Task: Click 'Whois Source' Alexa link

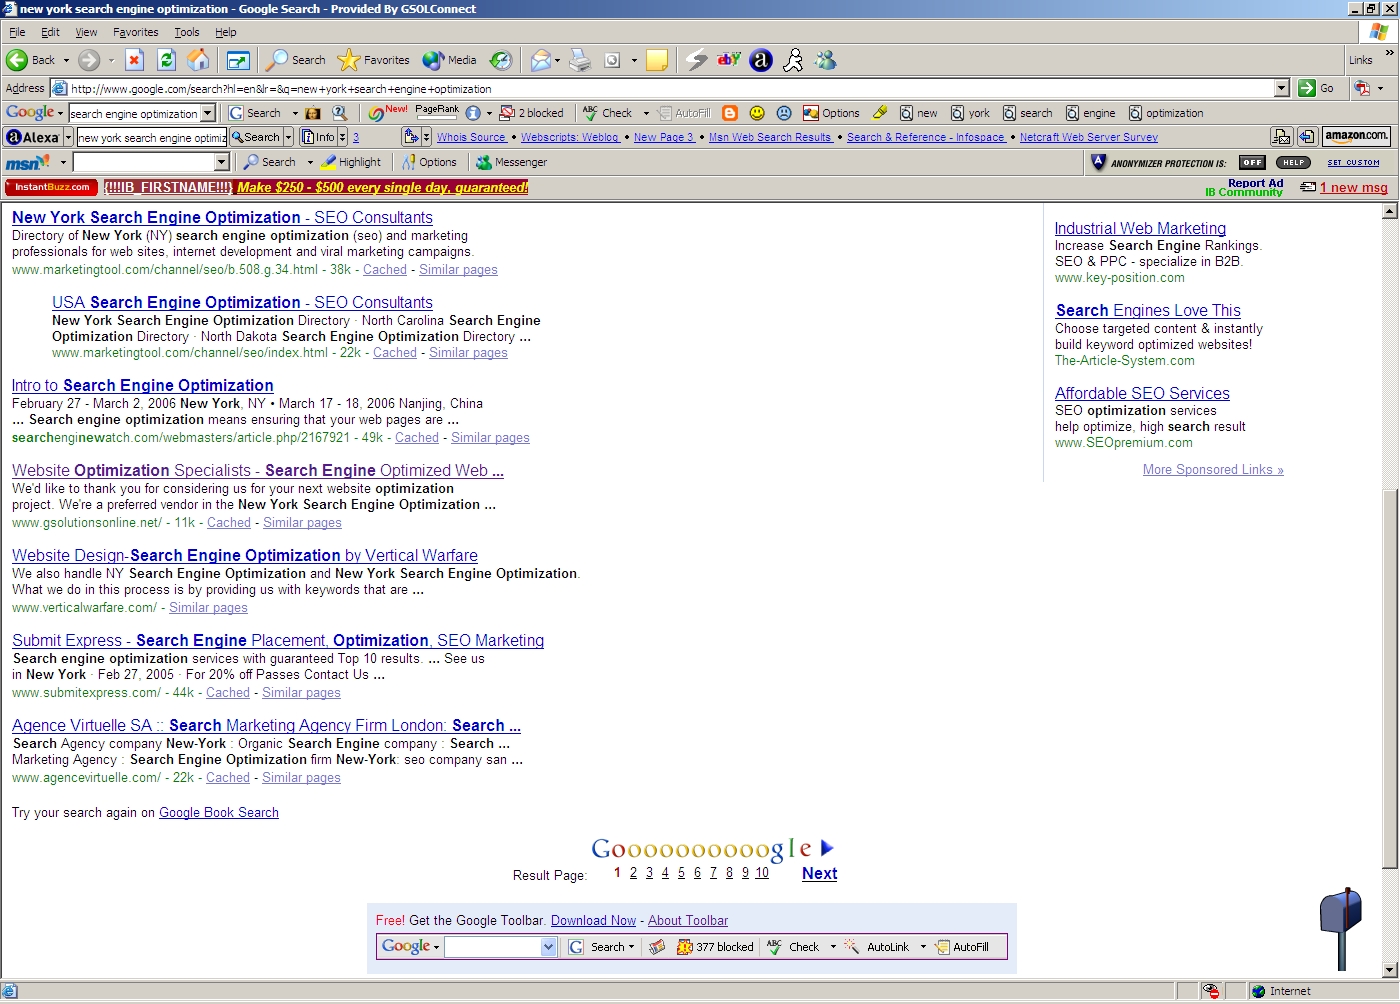Action: coord(471,137)
